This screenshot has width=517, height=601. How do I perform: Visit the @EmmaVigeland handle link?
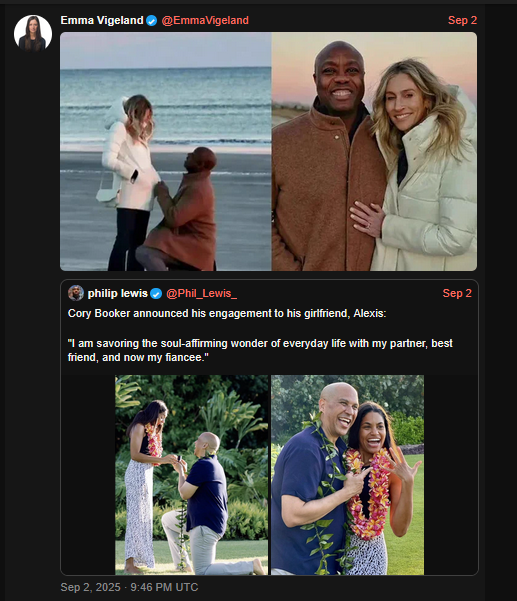tap(205, 20)
